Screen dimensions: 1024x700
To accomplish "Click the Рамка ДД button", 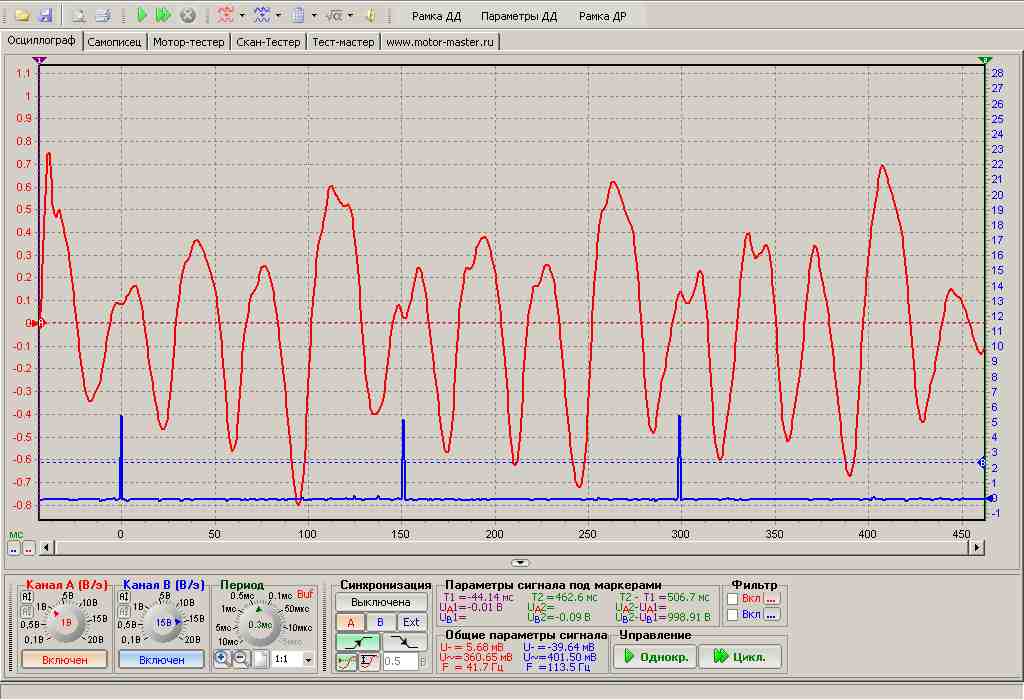I will [436, 16].
